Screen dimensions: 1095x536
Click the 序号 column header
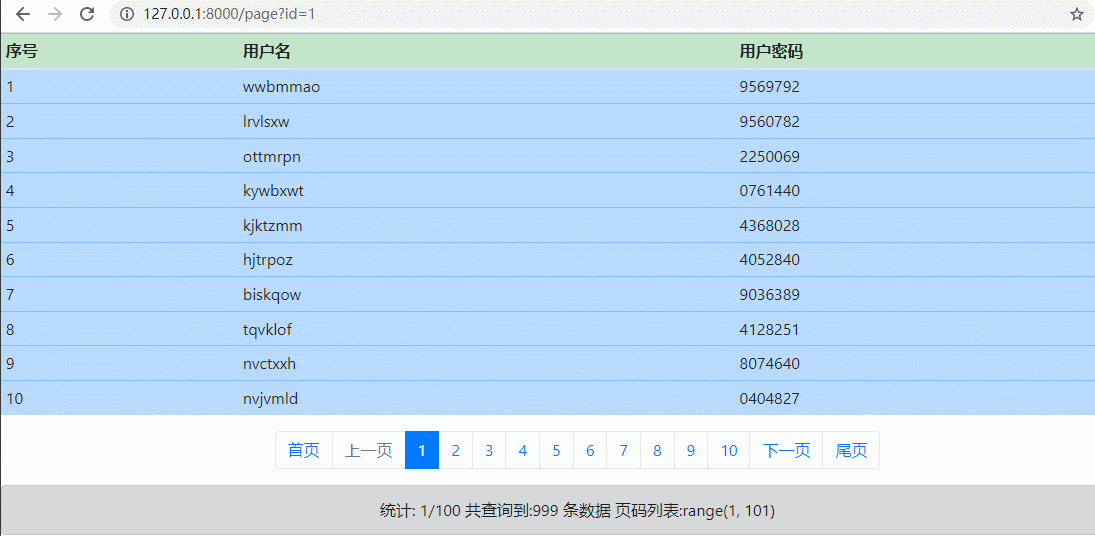pos(22,52)
